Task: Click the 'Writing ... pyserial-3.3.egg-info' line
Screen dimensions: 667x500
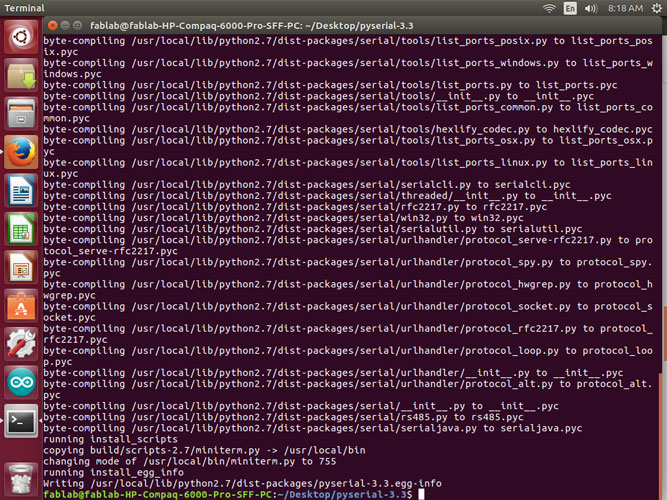Action: pos(242,483)
